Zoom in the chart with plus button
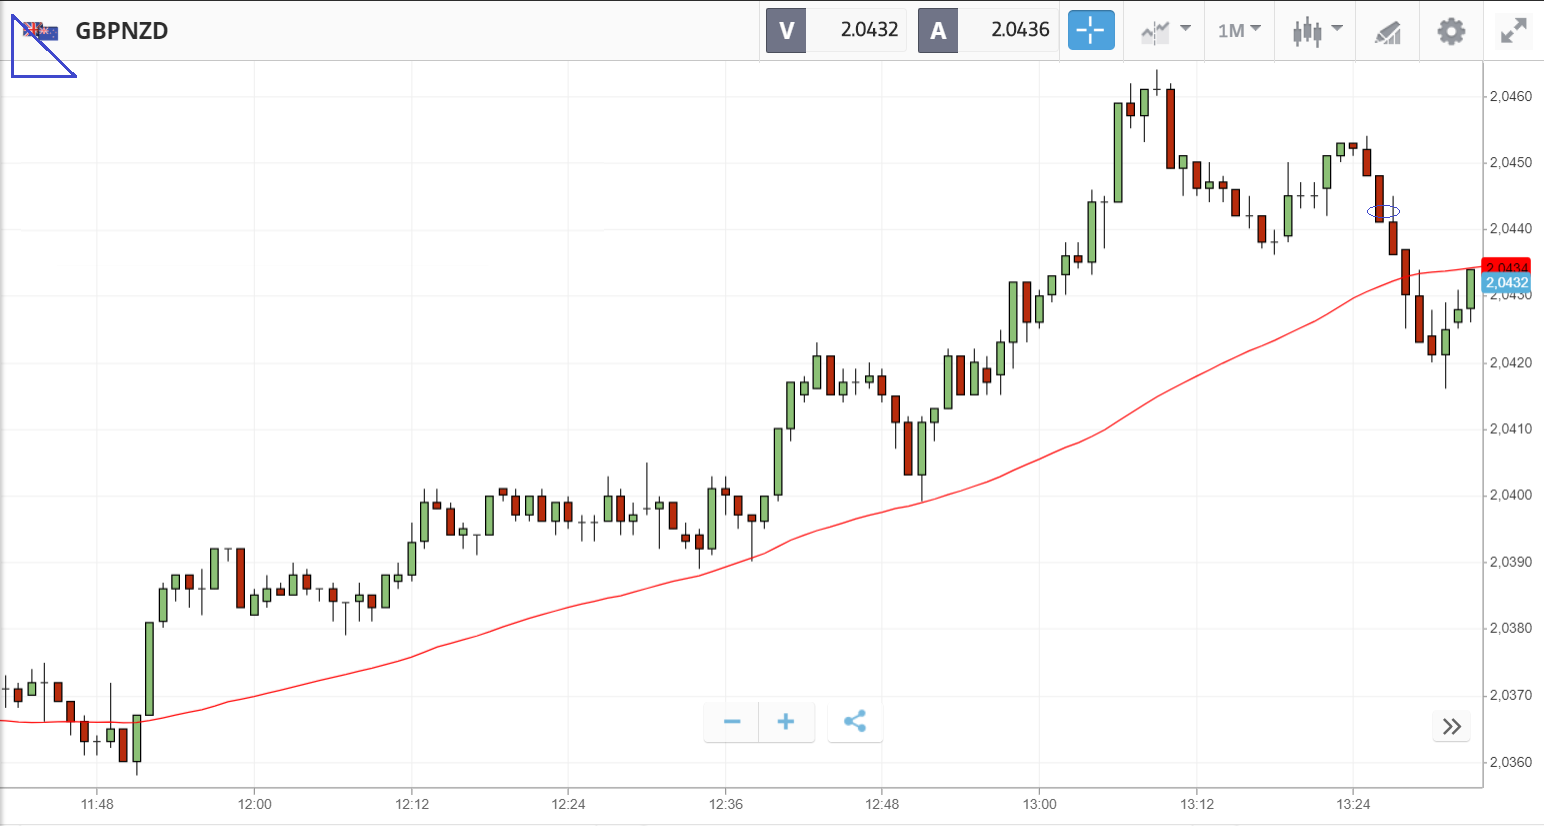 (x=786, y=722)
